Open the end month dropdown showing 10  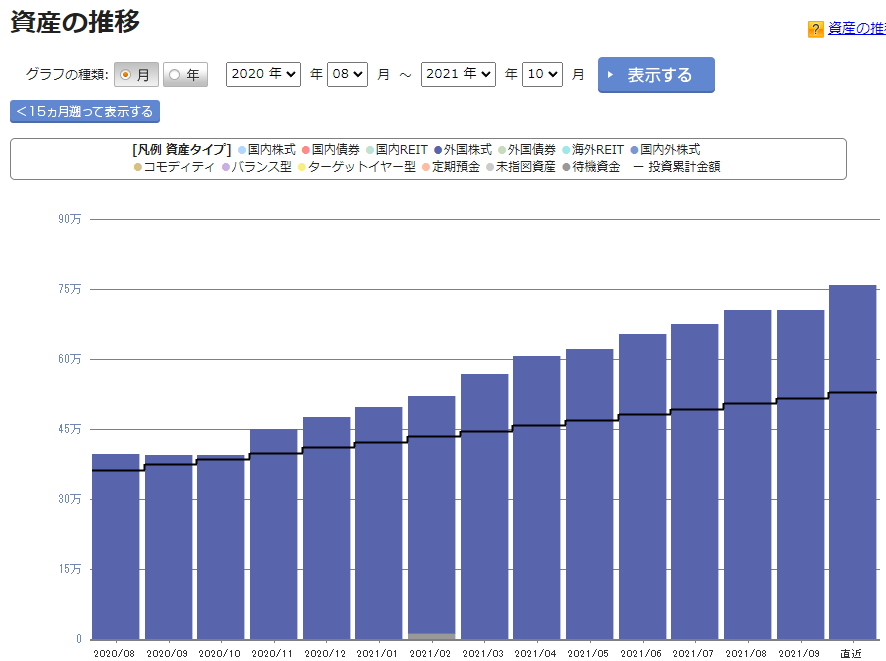click(x=542, y=74)
